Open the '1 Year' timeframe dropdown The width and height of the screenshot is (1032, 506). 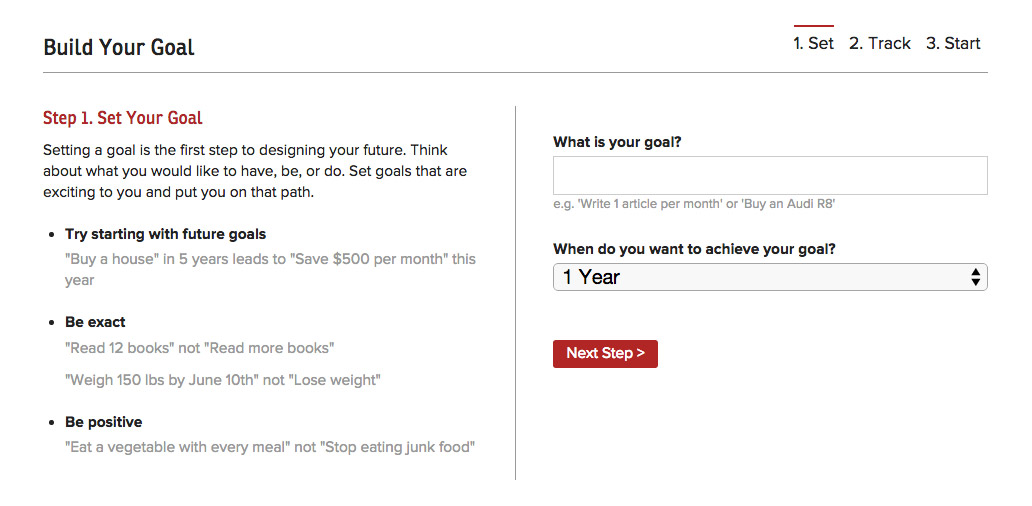(760, 277)
